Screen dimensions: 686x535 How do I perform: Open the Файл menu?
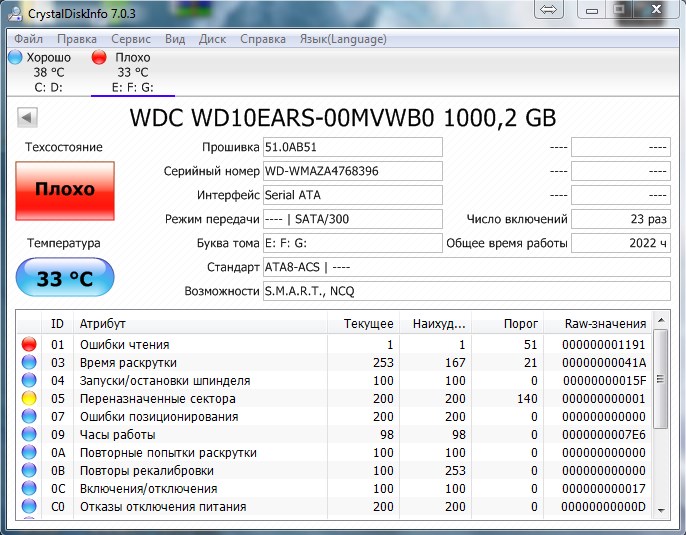click(28, 39)
